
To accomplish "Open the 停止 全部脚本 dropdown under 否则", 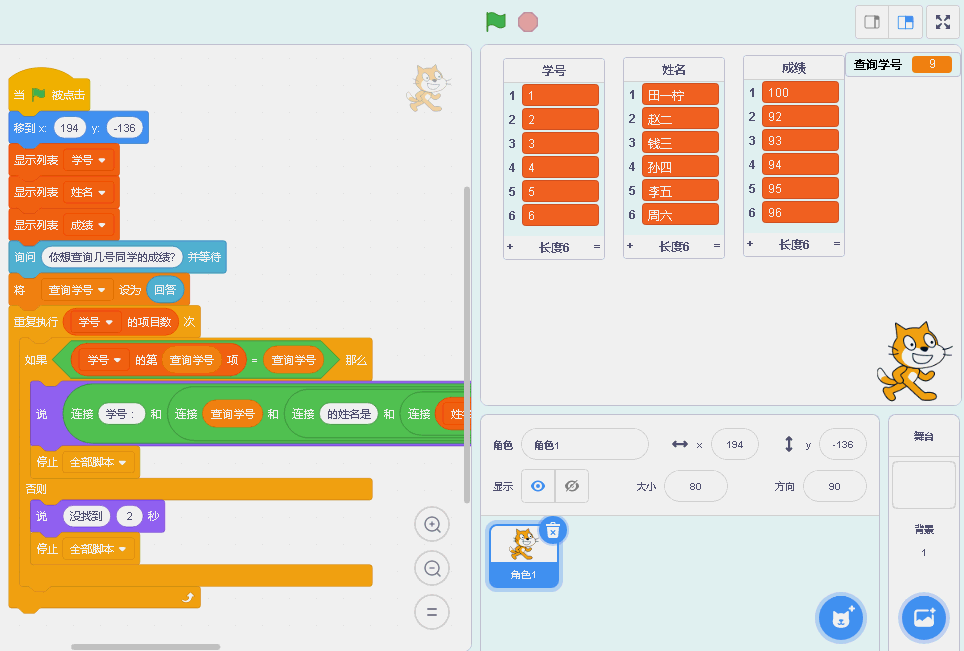I will tap(98, 549).
